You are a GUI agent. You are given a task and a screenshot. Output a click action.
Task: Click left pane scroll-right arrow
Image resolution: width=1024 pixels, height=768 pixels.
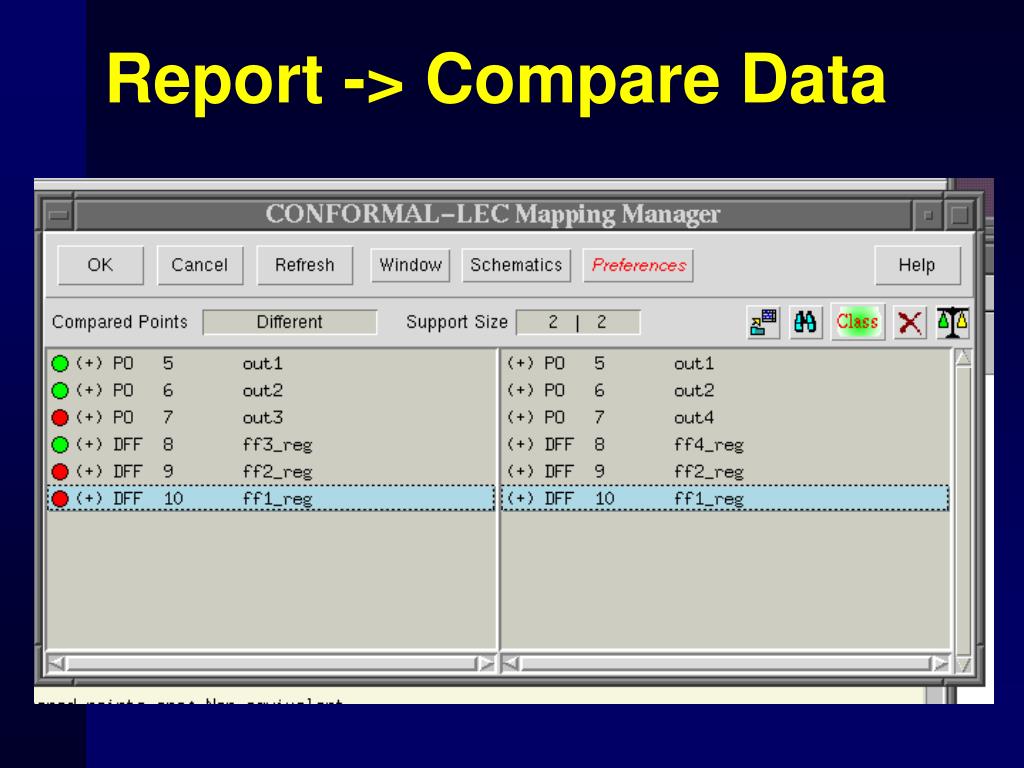(485, 664)
